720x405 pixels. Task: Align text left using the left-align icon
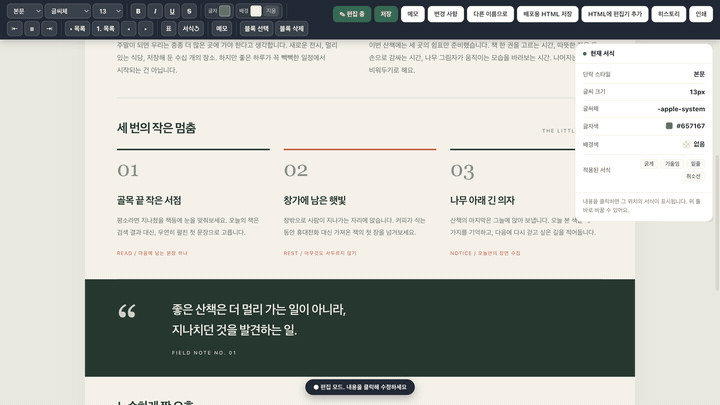(15, 28)
